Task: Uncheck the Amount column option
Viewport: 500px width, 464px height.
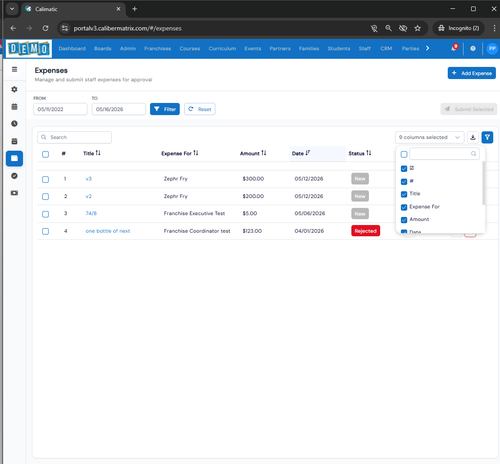Action: pyautogui.click(x=404, y=220)
